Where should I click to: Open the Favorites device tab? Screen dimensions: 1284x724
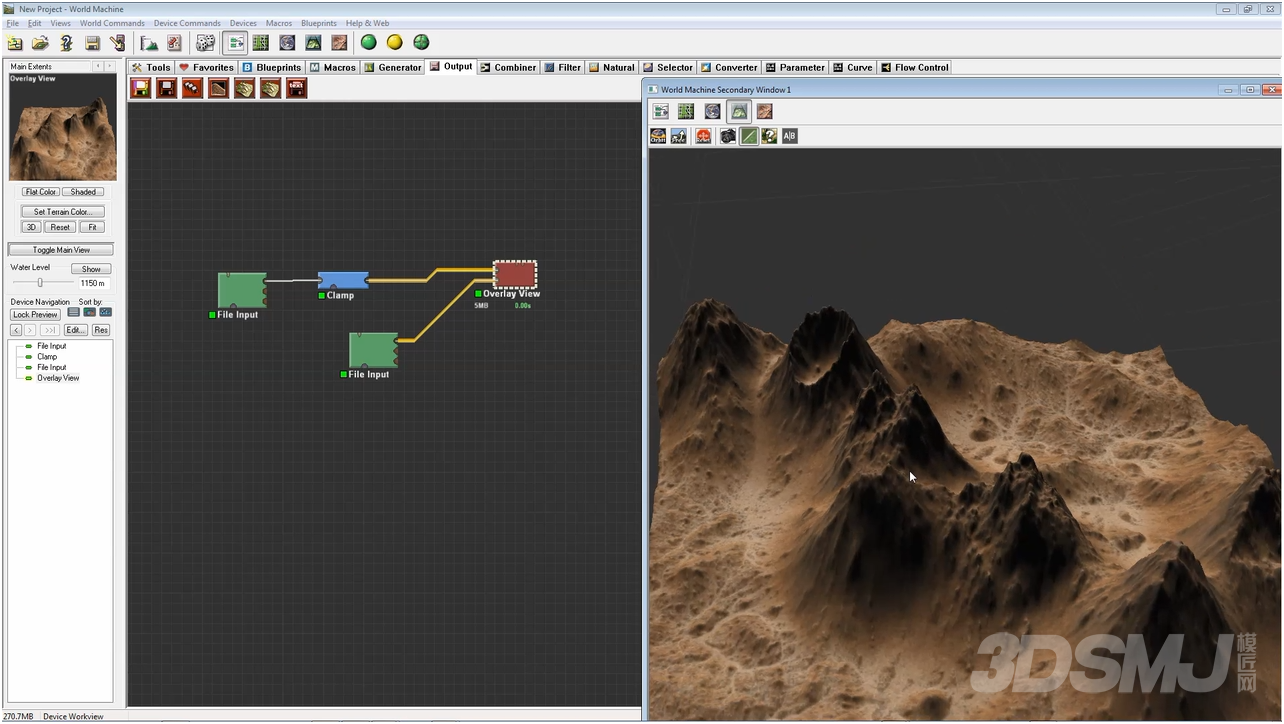(x=206, y=68)
